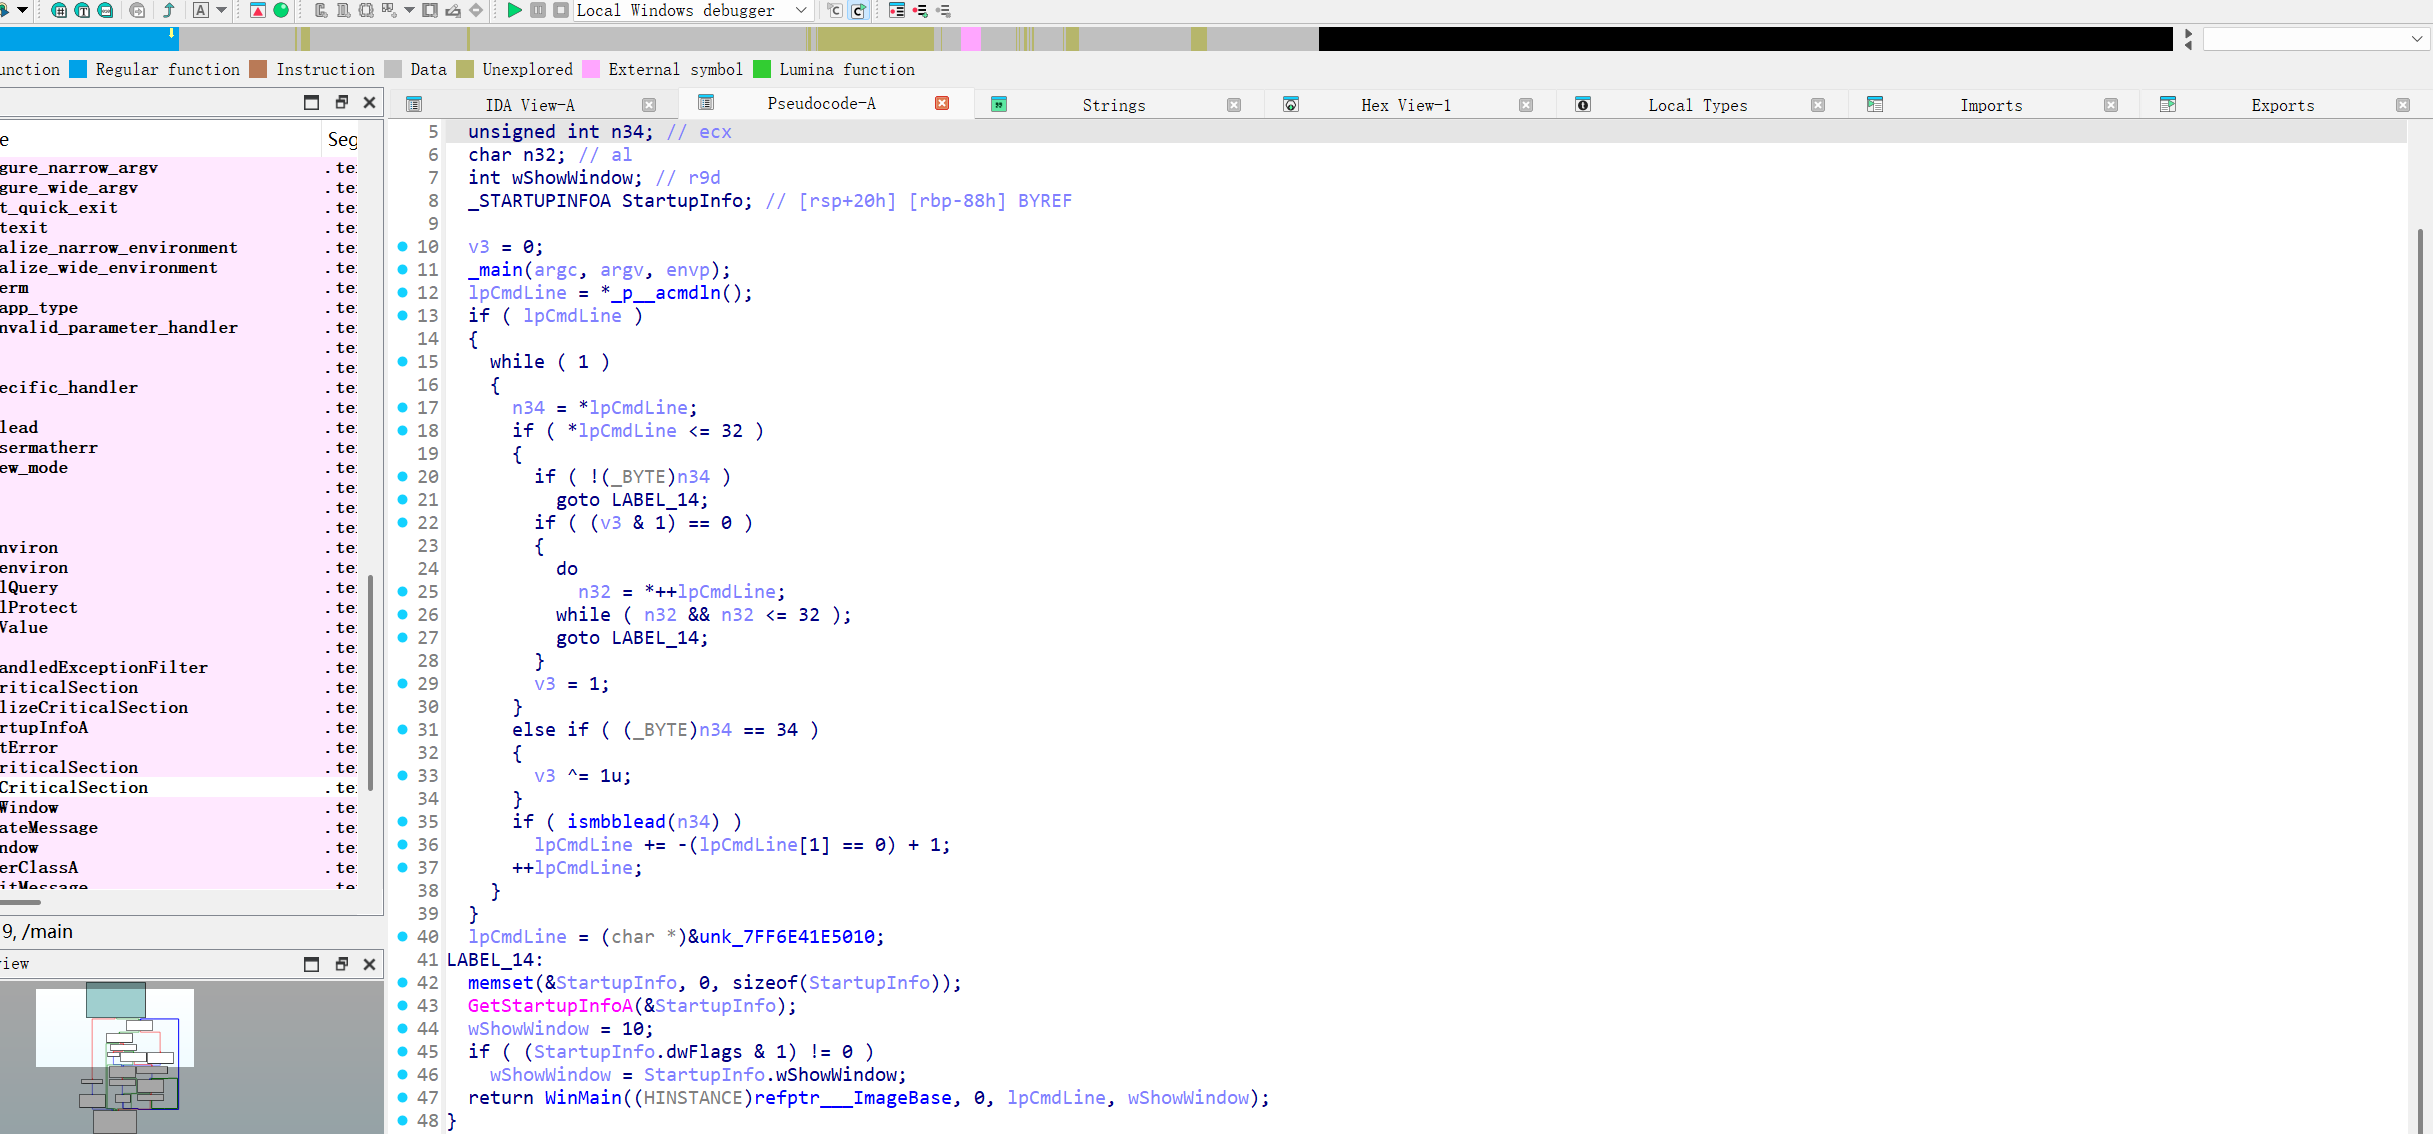This screenshot has height=1134, width=2433.
Task: Click the Hex View-1 tab icon
Action: coord(1291,105)
